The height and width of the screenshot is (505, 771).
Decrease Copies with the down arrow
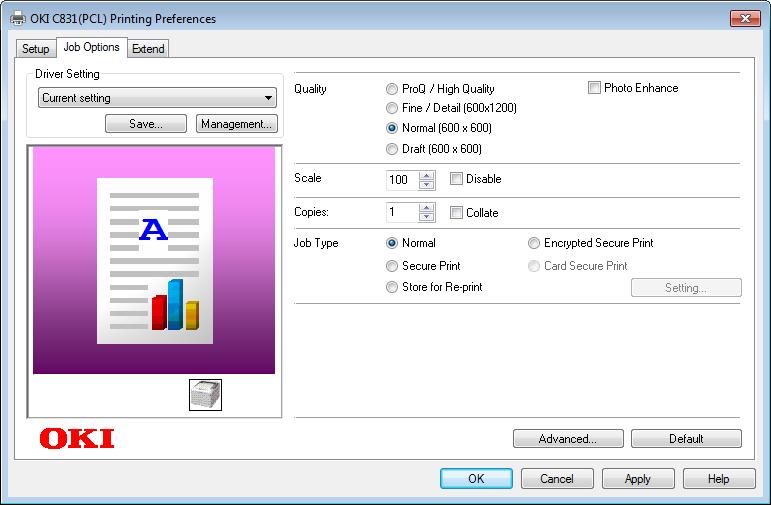[x=427, y=217]
